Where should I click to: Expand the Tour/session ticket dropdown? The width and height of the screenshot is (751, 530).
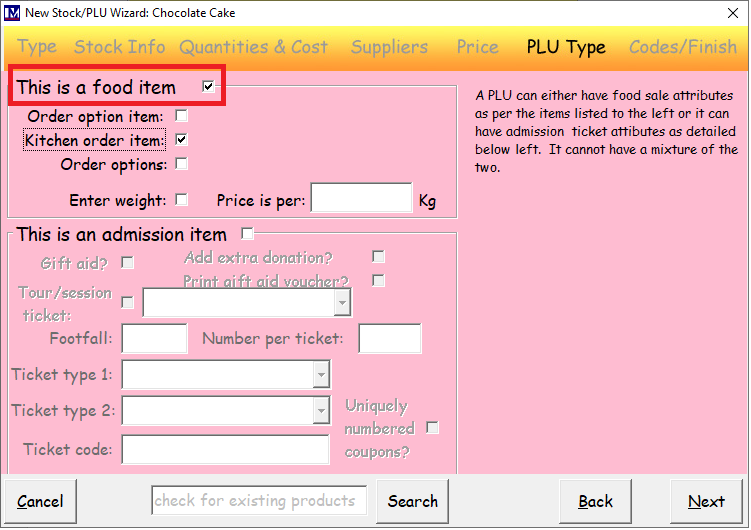pyautogui.click(x=342, y=302)
